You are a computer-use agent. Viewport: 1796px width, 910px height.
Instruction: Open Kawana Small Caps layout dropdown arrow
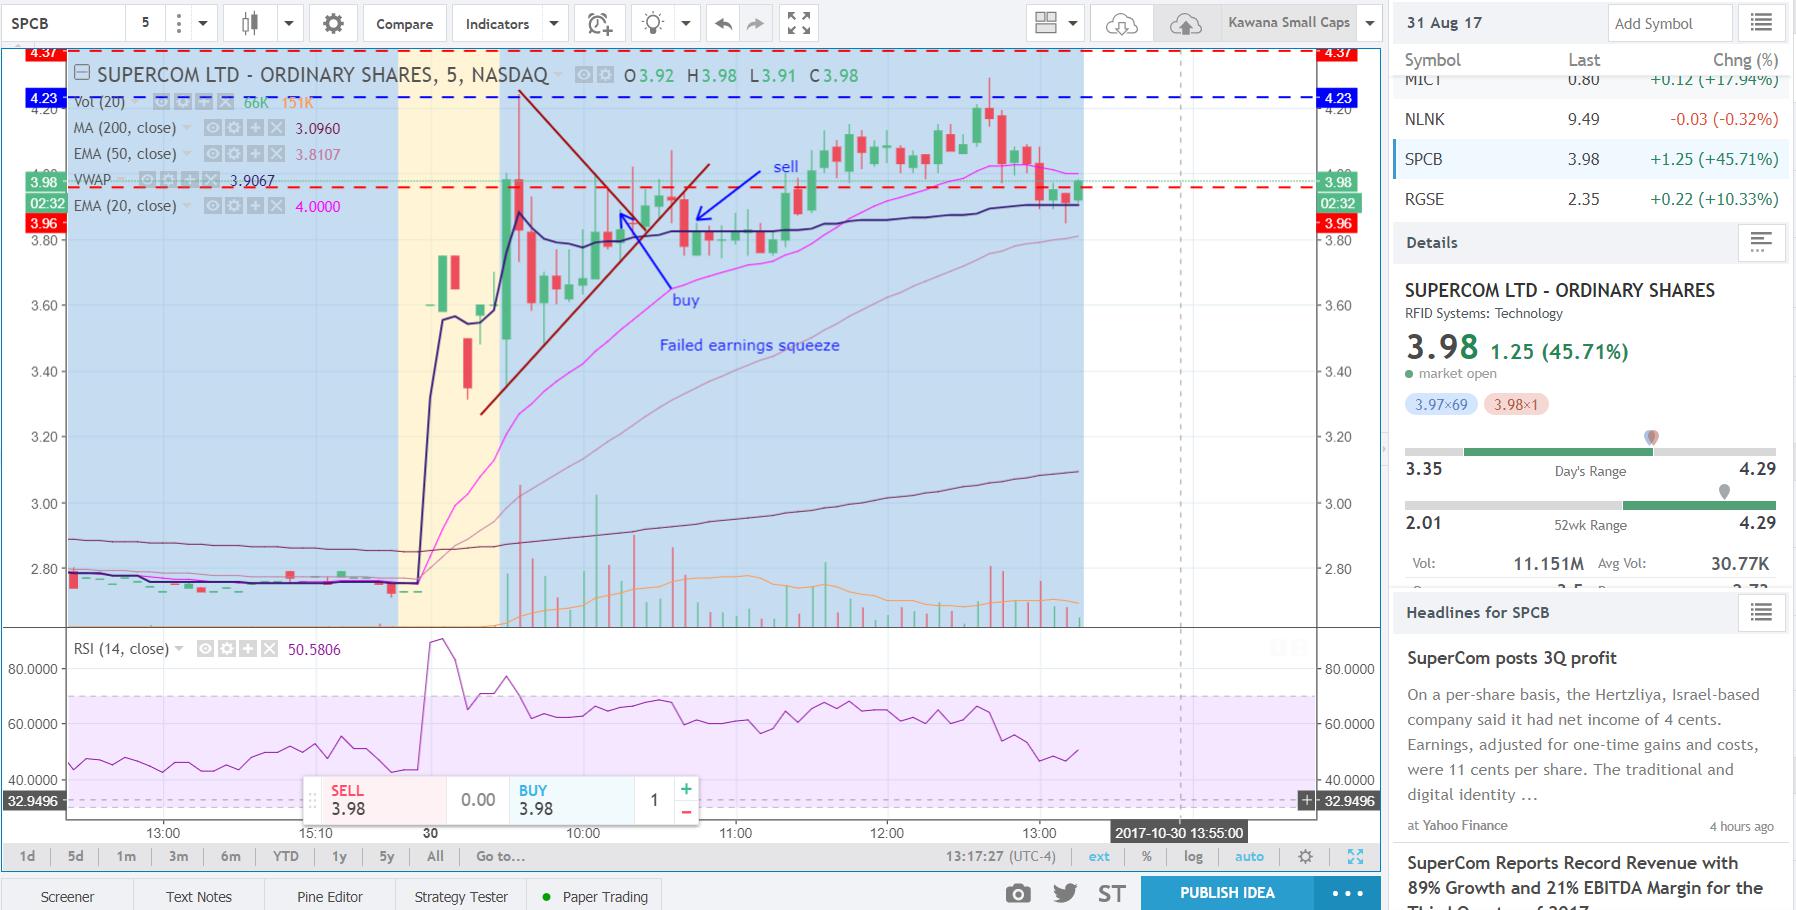point(1369,23)
